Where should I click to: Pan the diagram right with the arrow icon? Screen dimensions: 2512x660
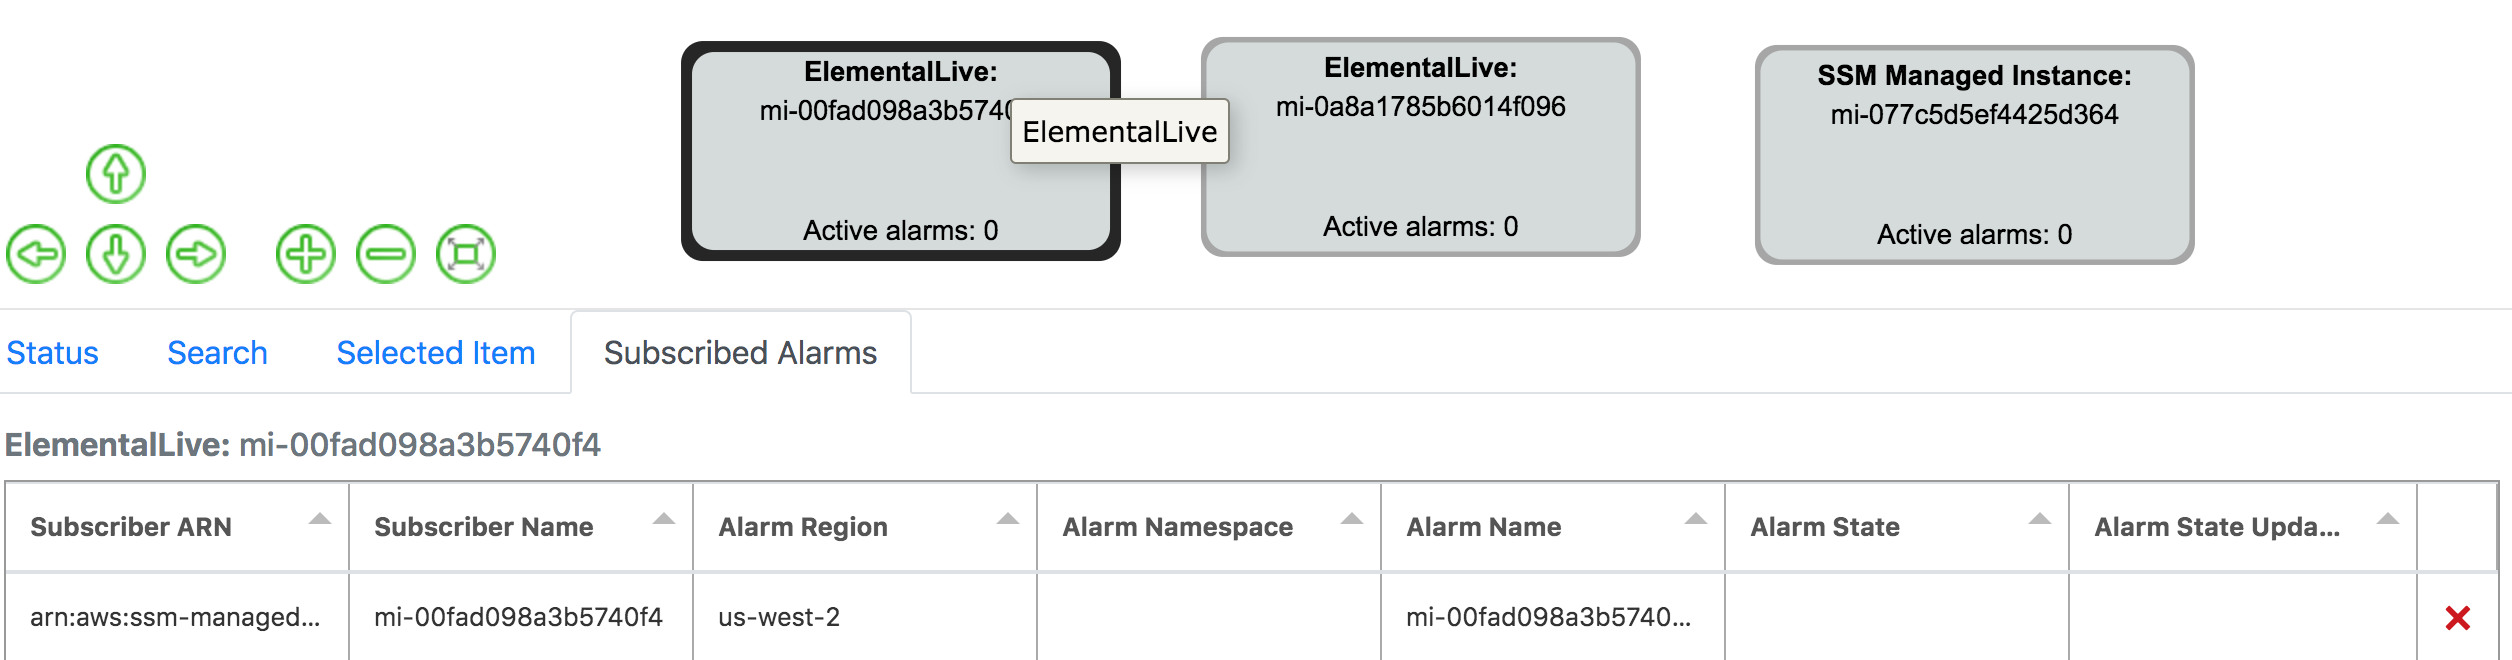pyautogui.click(x=196, y=254)
